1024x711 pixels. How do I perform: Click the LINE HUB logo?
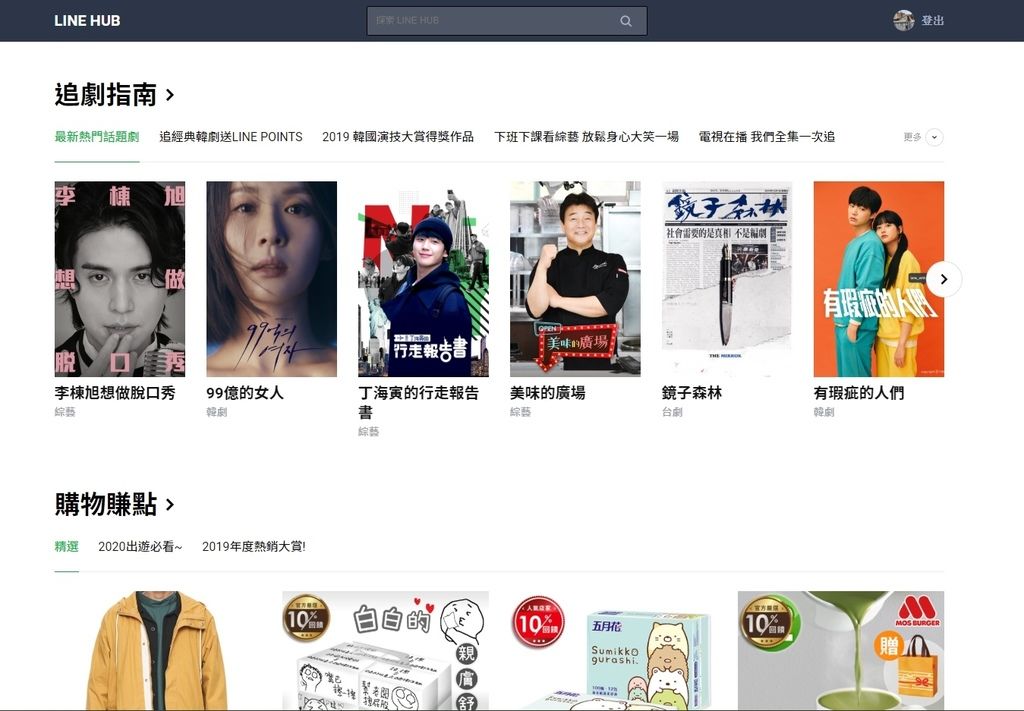tap(88, 21)
